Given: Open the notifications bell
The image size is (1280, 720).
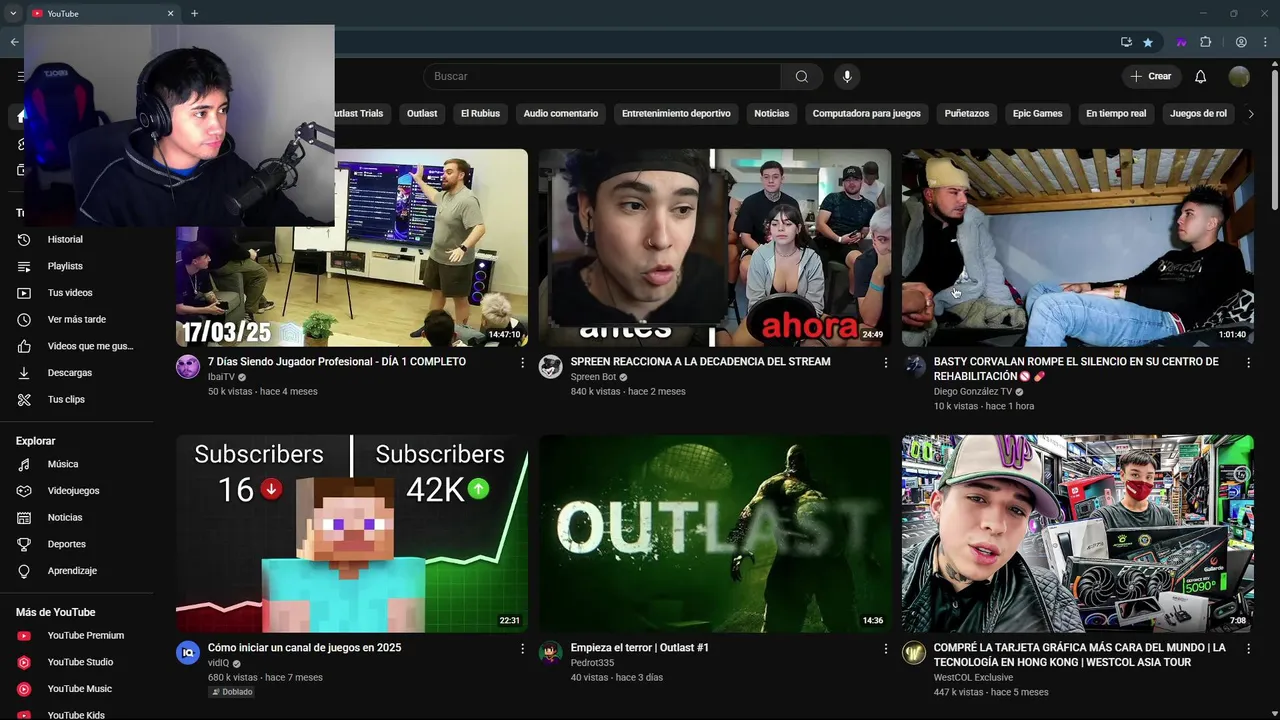Looking at the screenshot, I should (x=1201, y=77).
